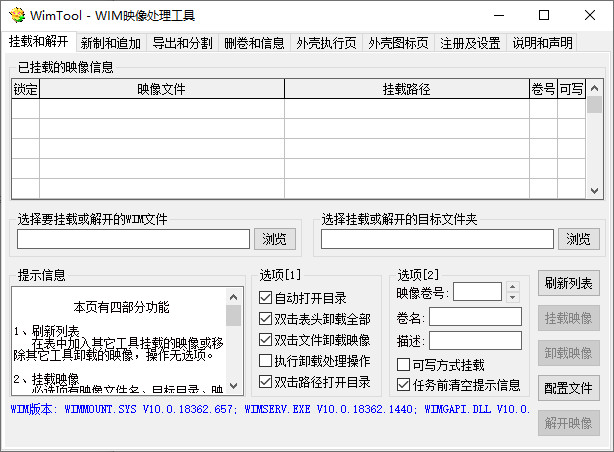The width and height of the screenshot is (614, 452).
Task: Minimize the WimTool window
Action: [x=499, y=15]
